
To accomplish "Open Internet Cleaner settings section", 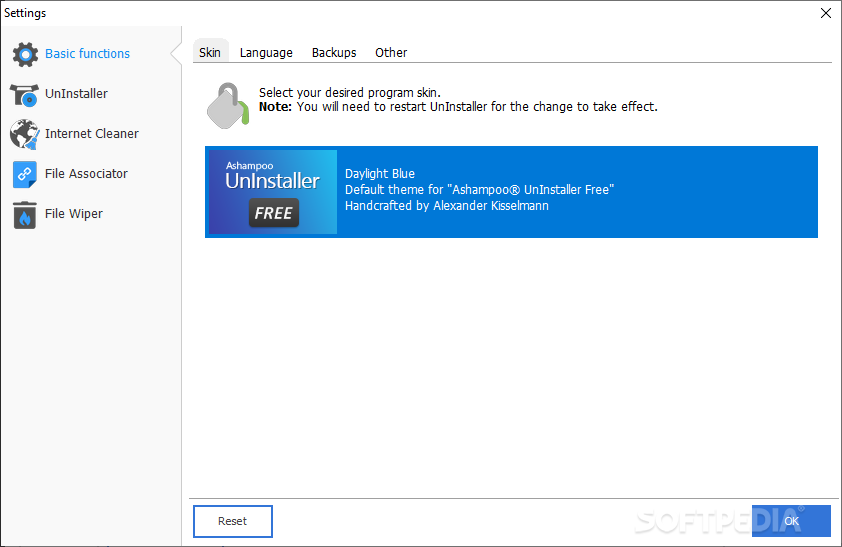I will pos(92,134).
